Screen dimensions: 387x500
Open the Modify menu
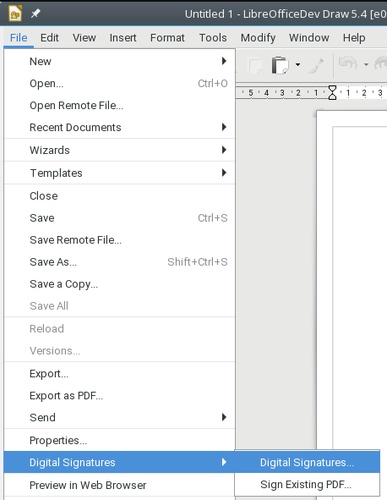tap(258, 38)
